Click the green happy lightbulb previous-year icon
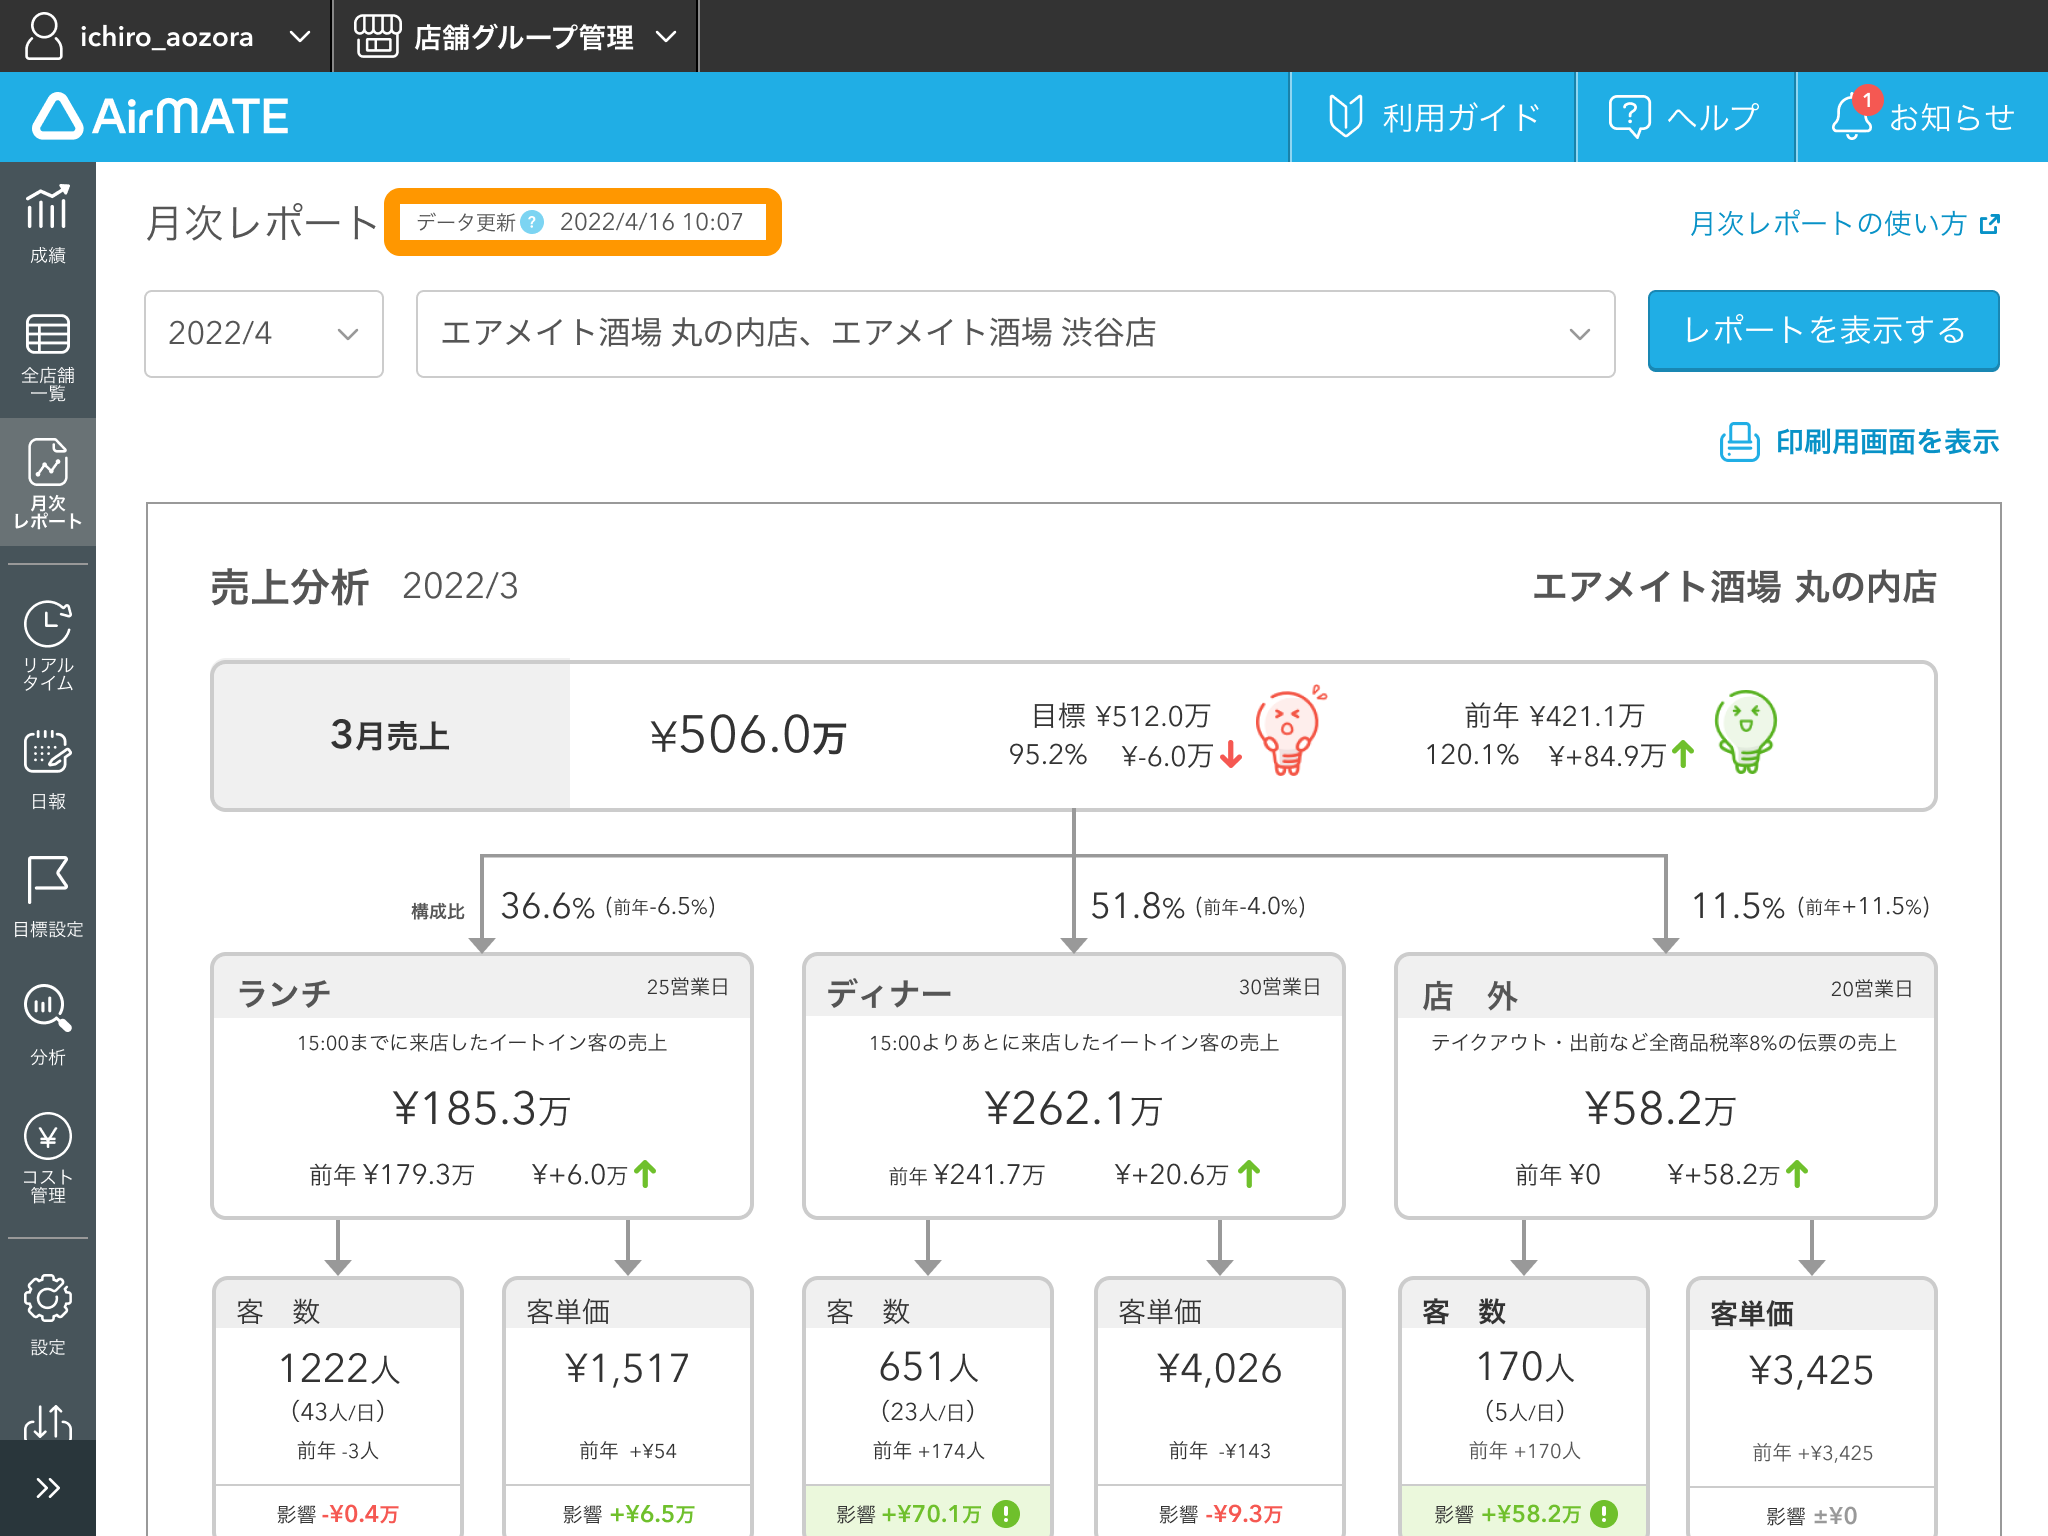Screen dimensions: 2048x1536 pos(1745,732)
